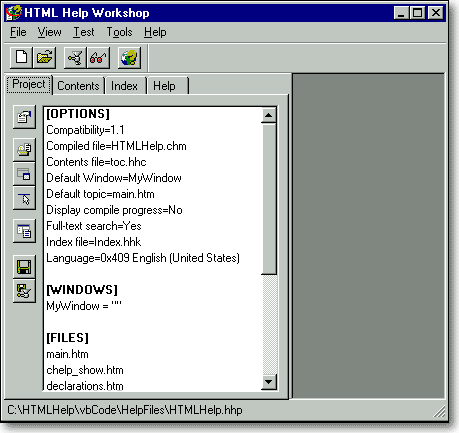Click the HTML Help Workshop title bar icon

point(14,13)
